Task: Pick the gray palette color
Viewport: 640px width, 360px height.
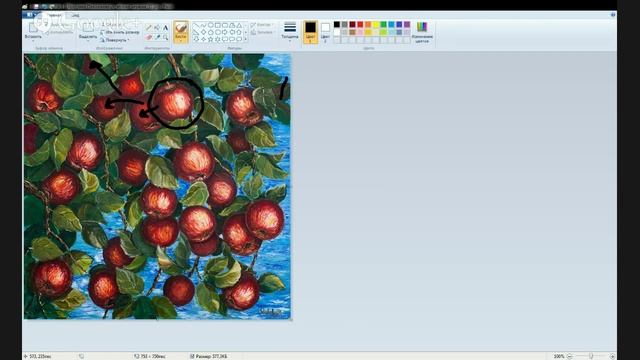Action: click(x=344, y=24)
